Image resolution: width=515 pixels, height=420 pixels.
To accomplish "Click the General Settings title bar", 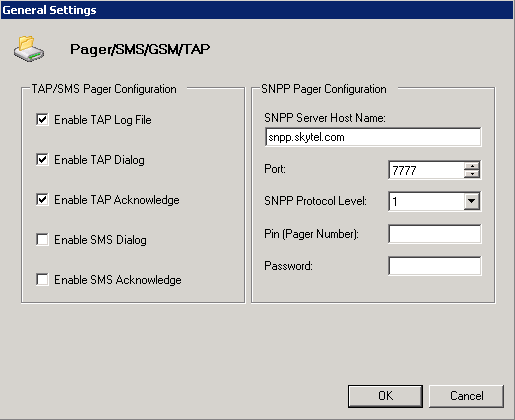I will (257, 10).
